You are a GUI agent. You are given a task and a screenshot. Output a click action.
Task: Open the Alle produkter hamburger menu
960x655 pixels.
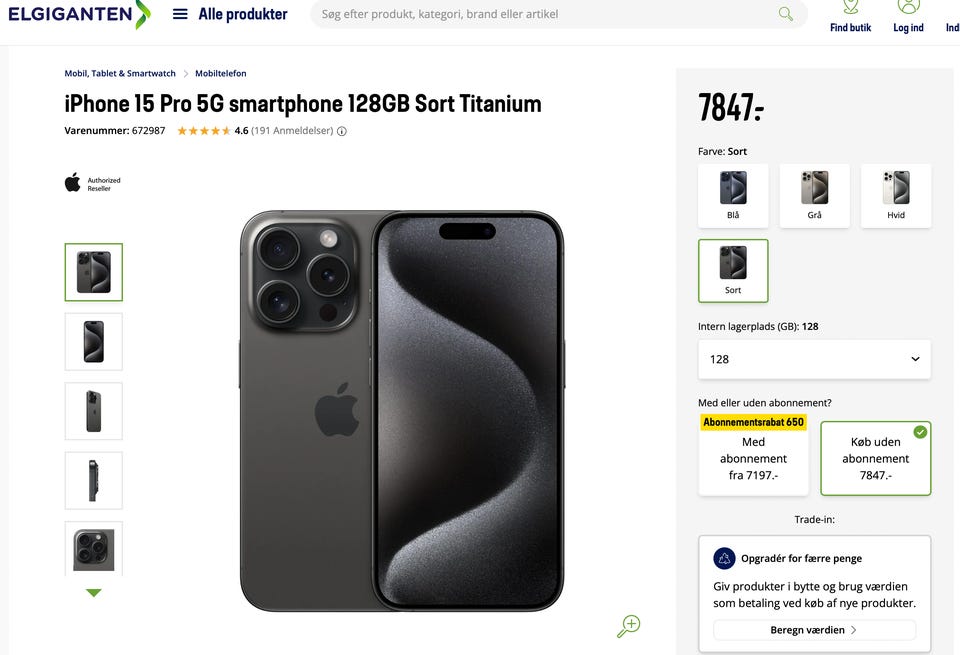tap(180, 14)
